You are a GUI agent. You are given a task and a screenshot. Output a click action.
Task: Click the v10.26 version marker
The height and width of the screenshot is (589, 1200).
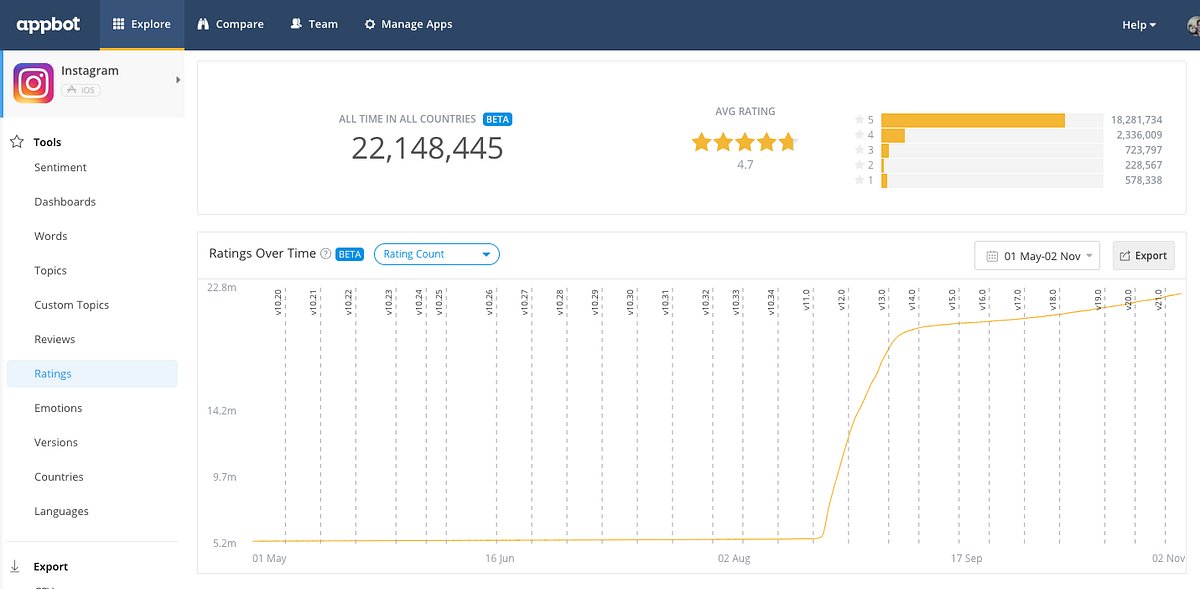pyautogui.click(x=489, y=302)
